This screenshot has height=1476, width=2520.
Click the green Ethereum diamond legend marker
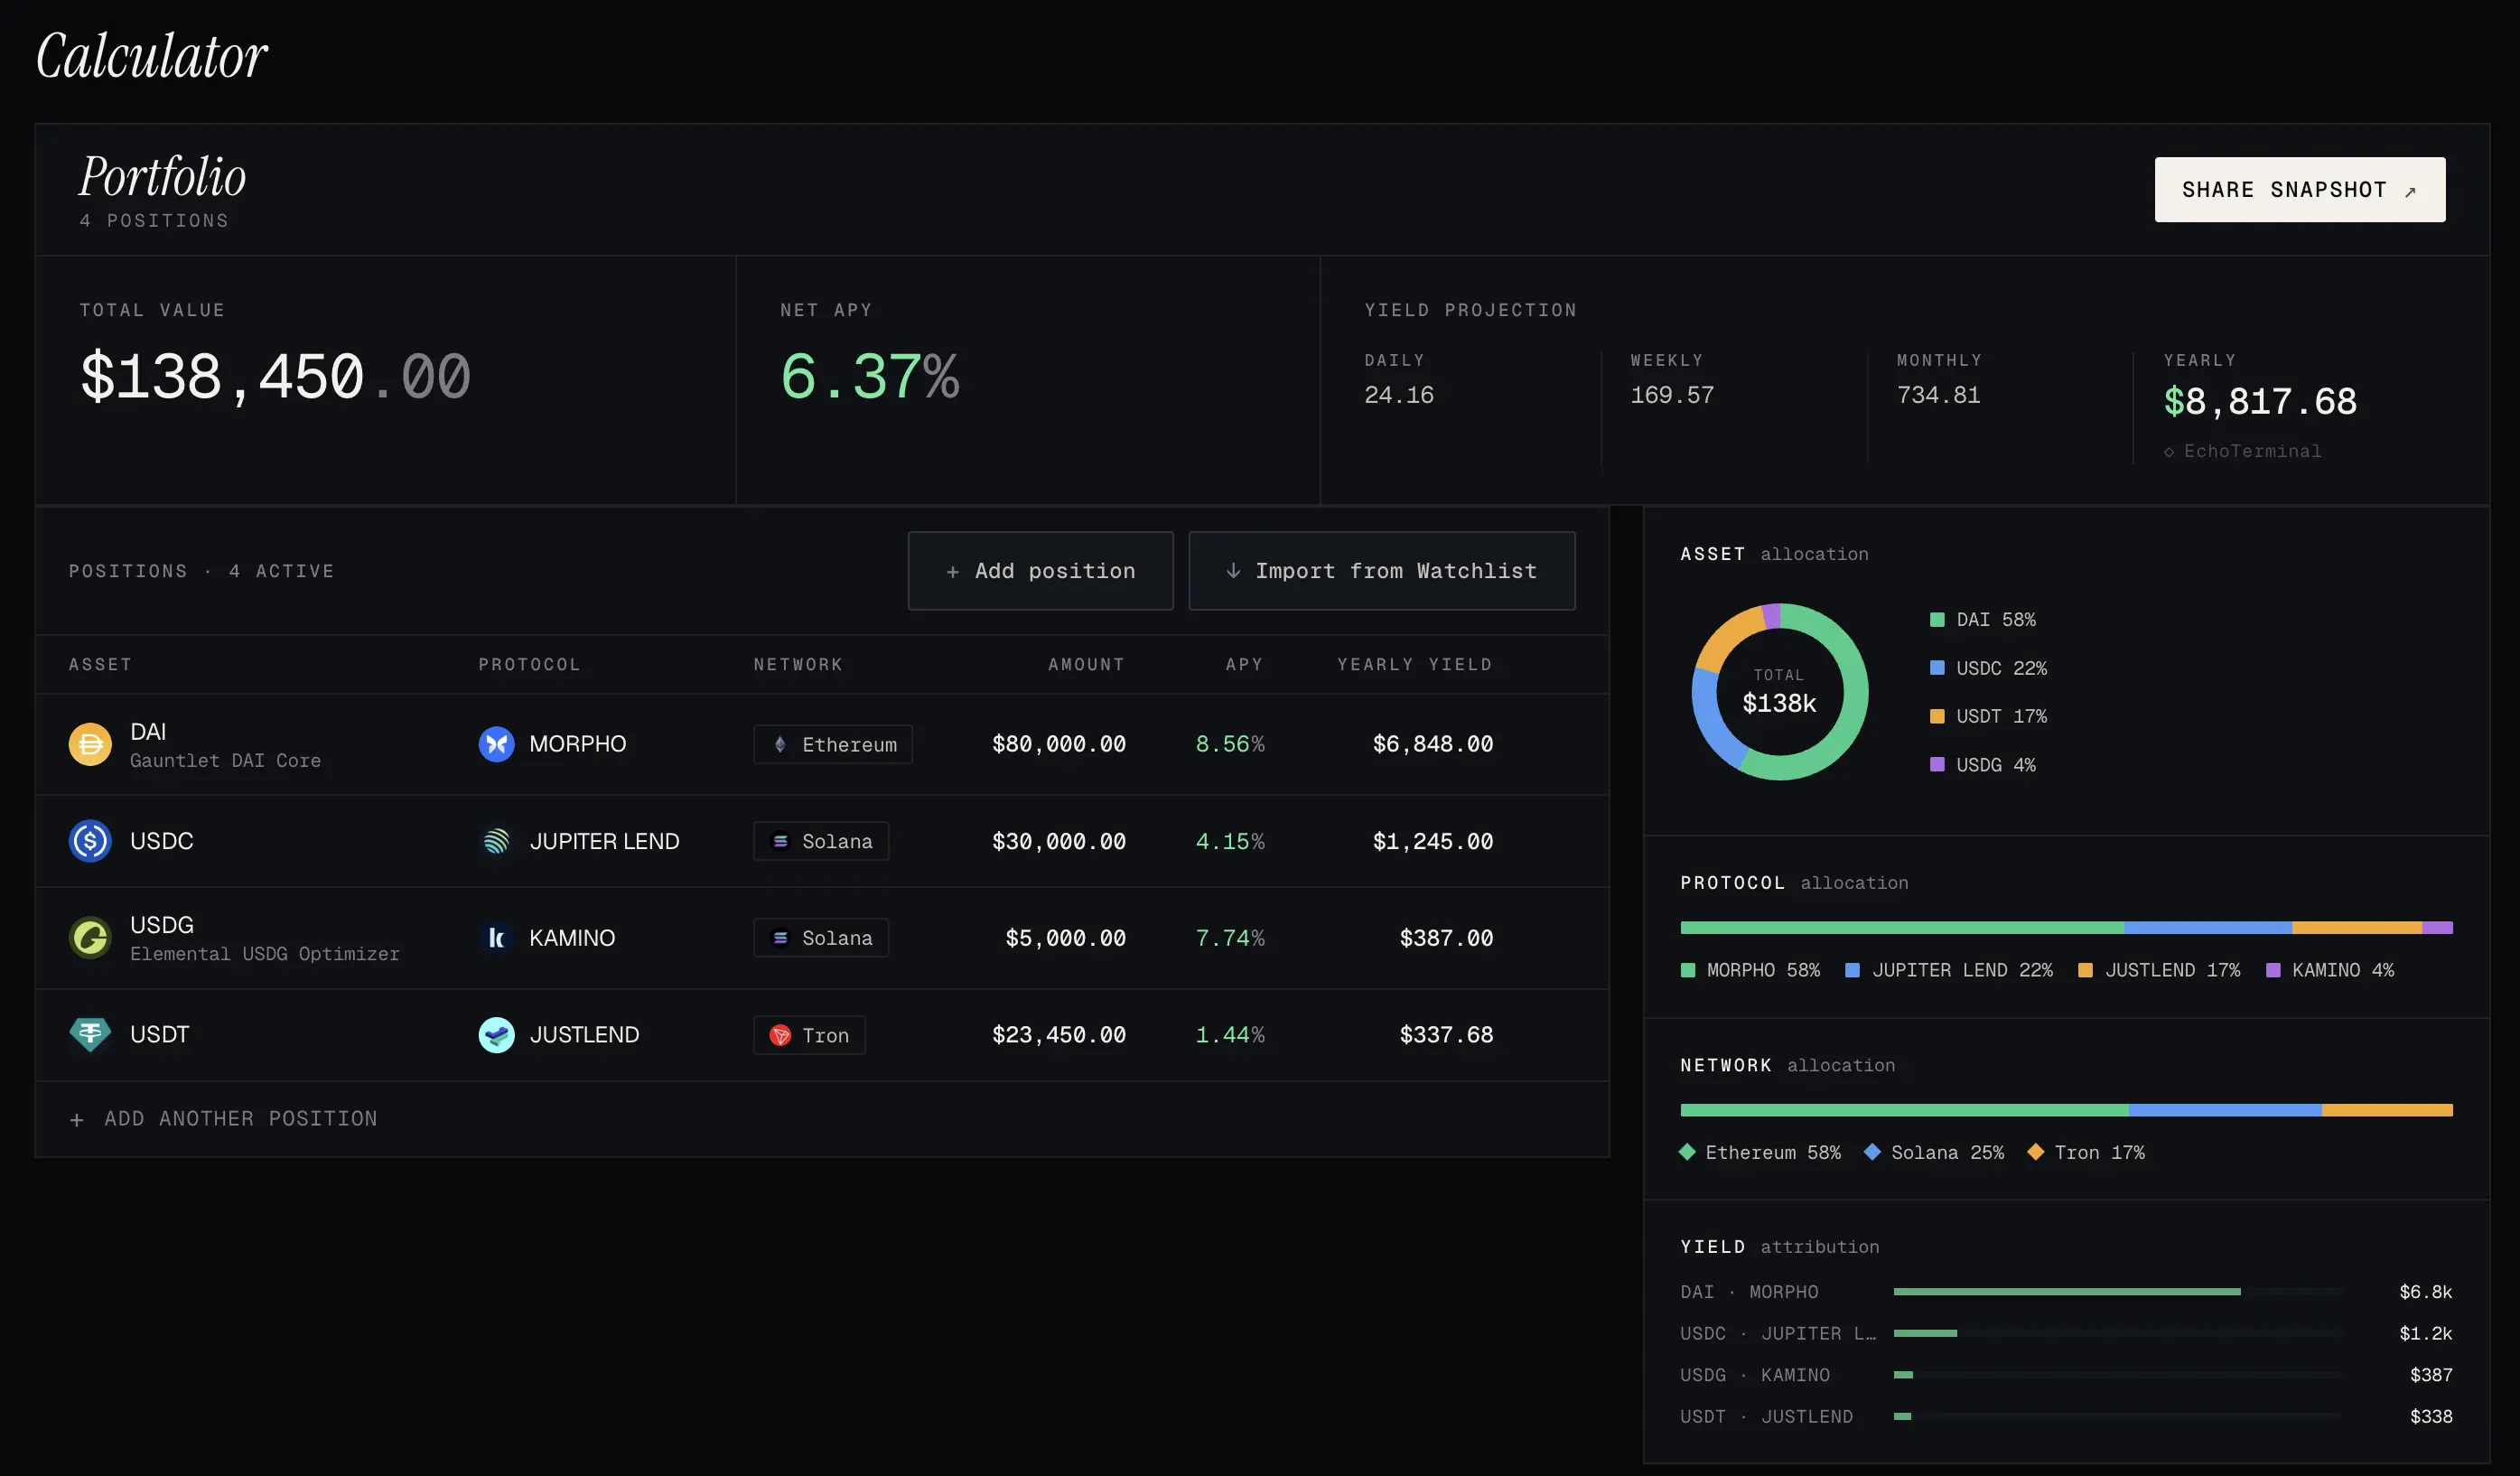(x=1687, y=1152)
